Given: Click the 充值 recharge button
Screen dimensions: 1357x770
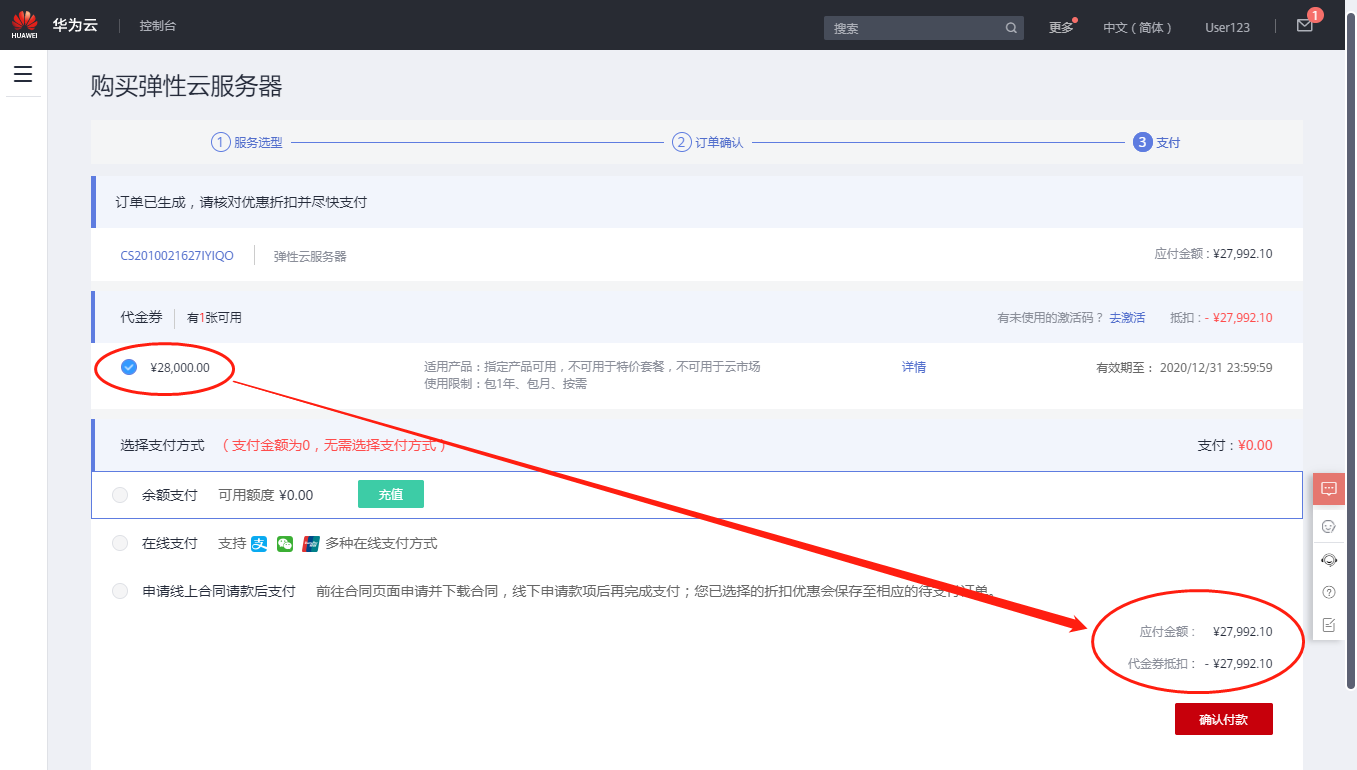Looking at the screenshot, I should coord(391,494).
